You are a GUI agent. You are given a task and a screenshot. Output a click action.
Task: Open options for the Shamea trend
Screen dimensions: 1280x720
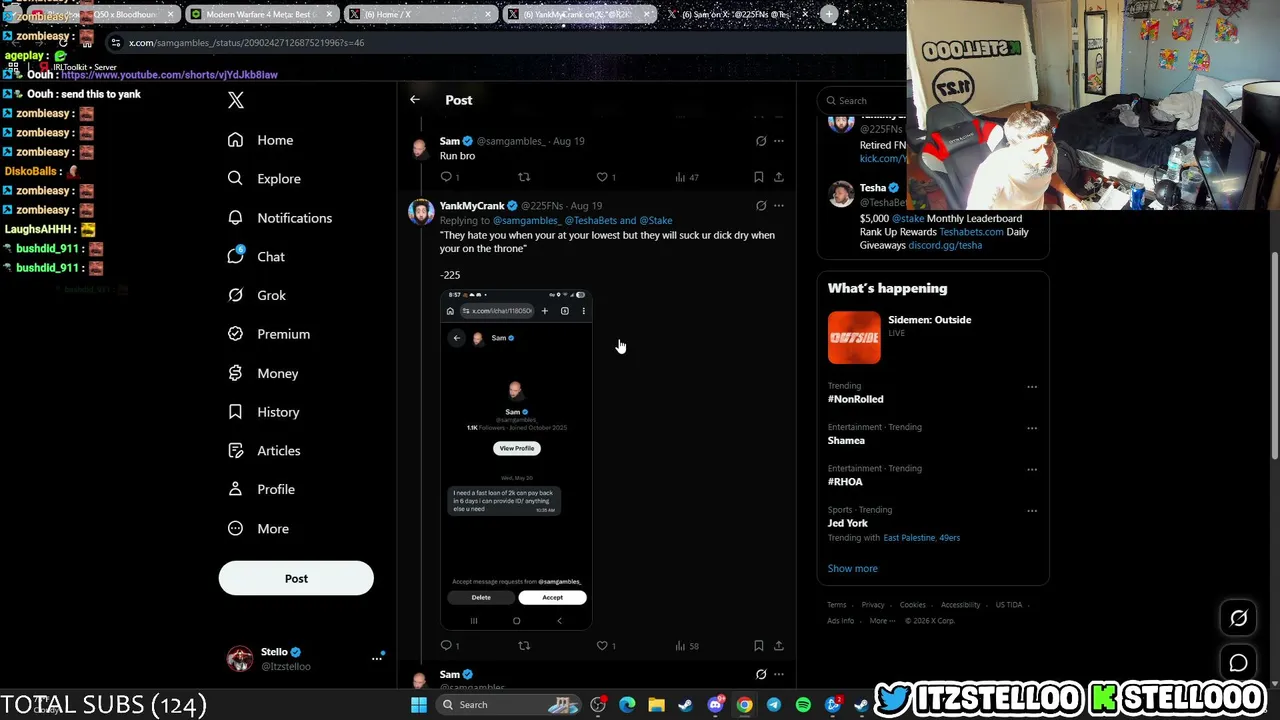point(1032,428)
